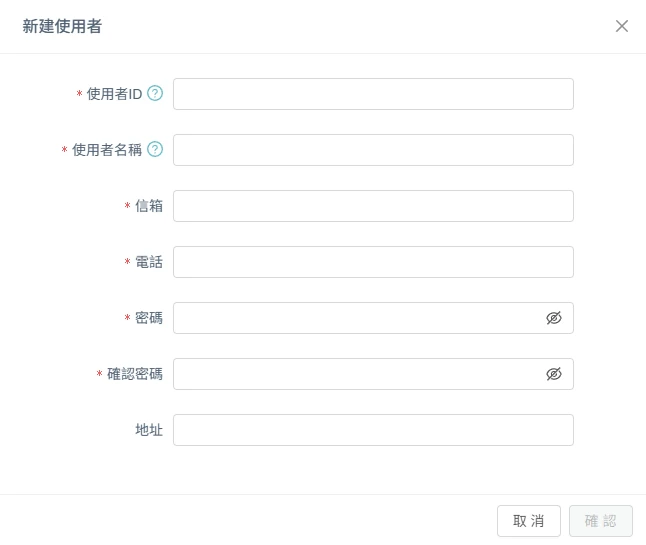Click the help icon beside 使用者ID
646x545 pixels.
point(155,94)
